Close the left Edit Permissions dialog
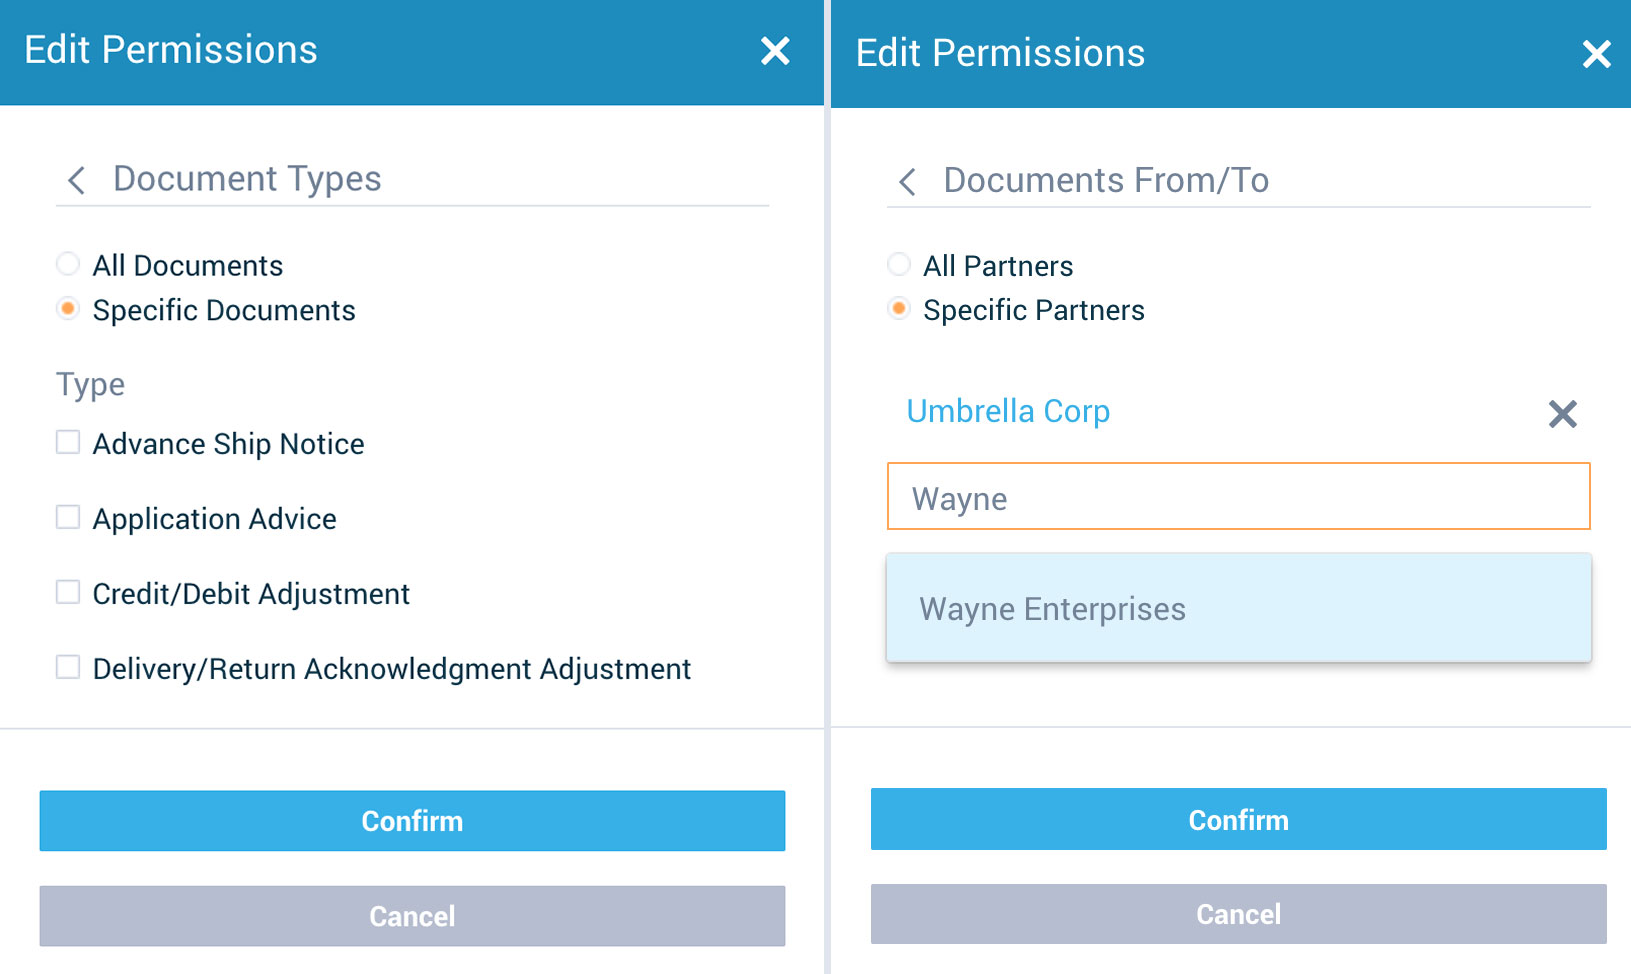 click(775, 51)
